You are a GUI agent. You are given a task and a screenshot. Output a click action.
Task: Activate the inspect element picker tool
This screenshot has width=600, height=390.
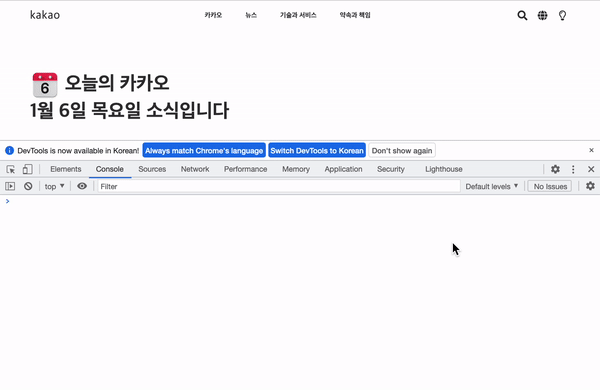[10, 169]
